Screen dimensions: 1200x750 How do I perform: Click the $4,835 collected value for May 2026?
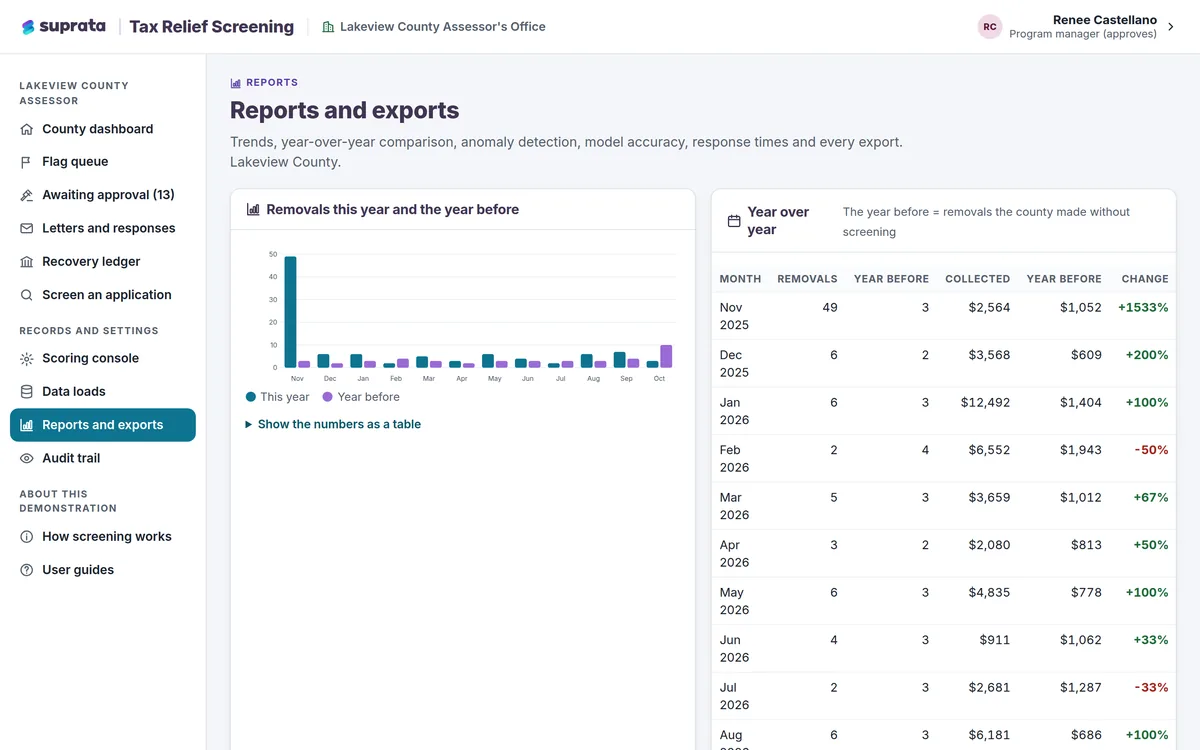click(989, 592)
